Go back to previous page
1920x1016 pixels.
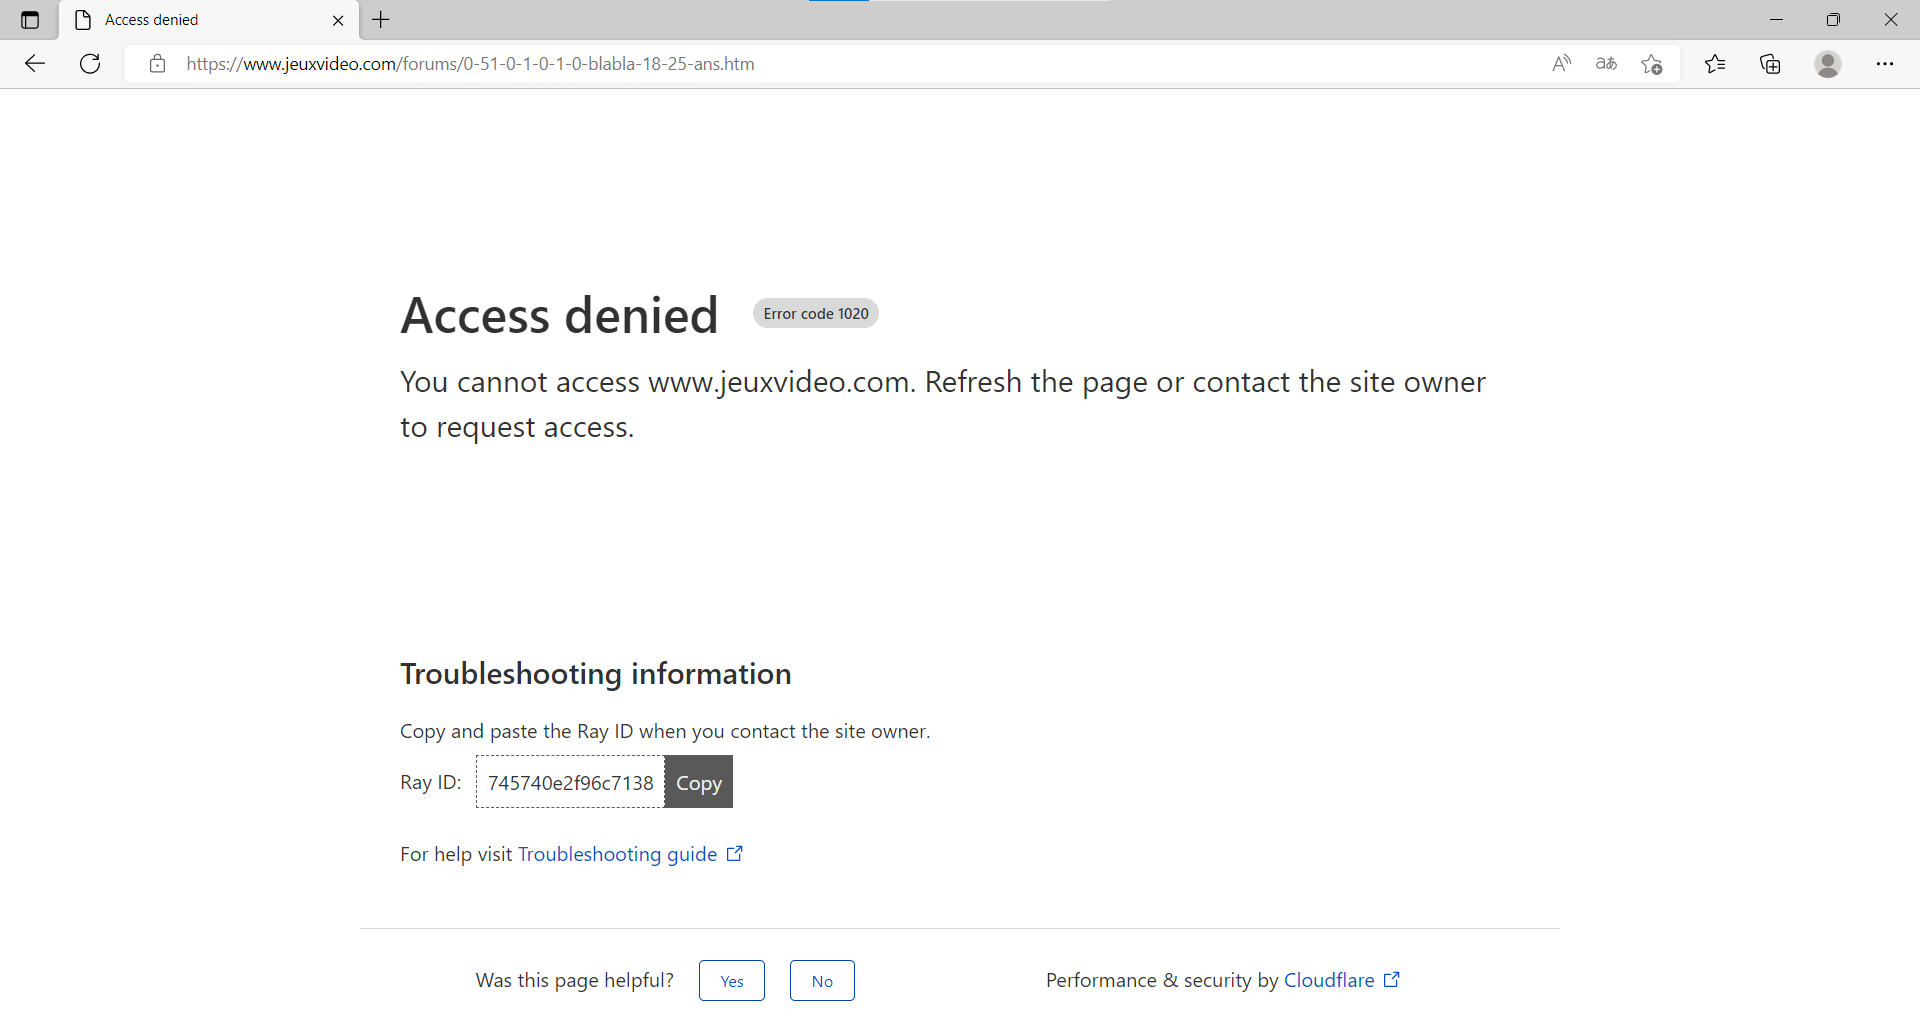click(x=35, y=64)
